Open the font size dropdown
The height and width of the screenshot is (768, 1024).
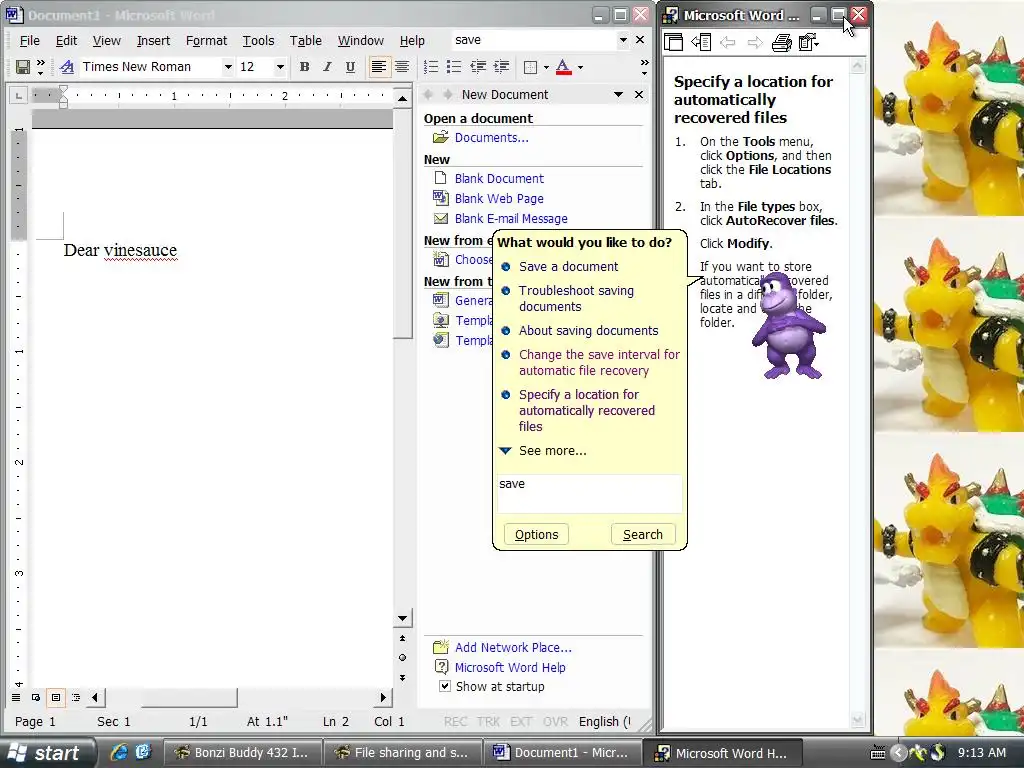(280, 67)
